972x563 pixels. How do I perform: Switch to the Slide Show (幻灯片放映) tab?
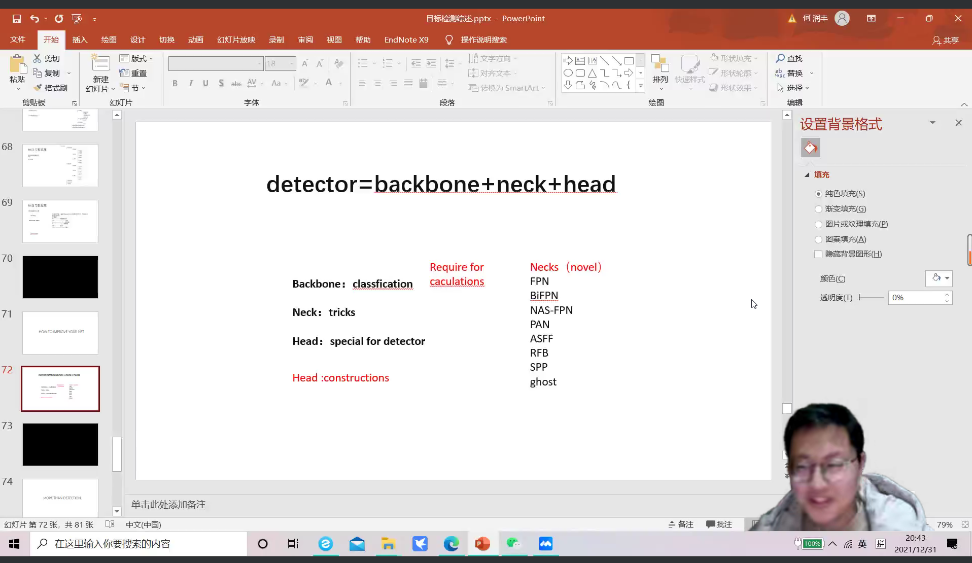[236, 40]
